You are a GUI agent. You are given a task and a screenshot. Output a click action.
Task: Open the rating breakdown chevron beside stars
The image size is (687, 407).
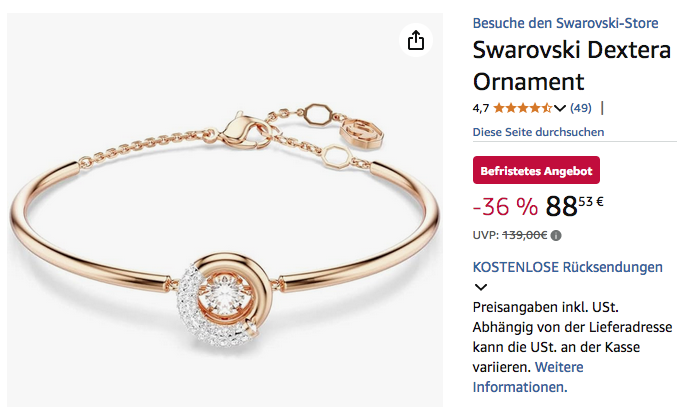tap(560, 108)
